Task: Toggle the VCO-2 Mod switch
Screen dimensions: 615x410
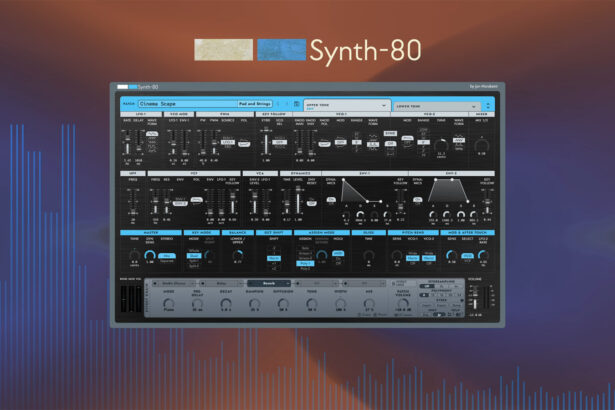Action: 408,140
